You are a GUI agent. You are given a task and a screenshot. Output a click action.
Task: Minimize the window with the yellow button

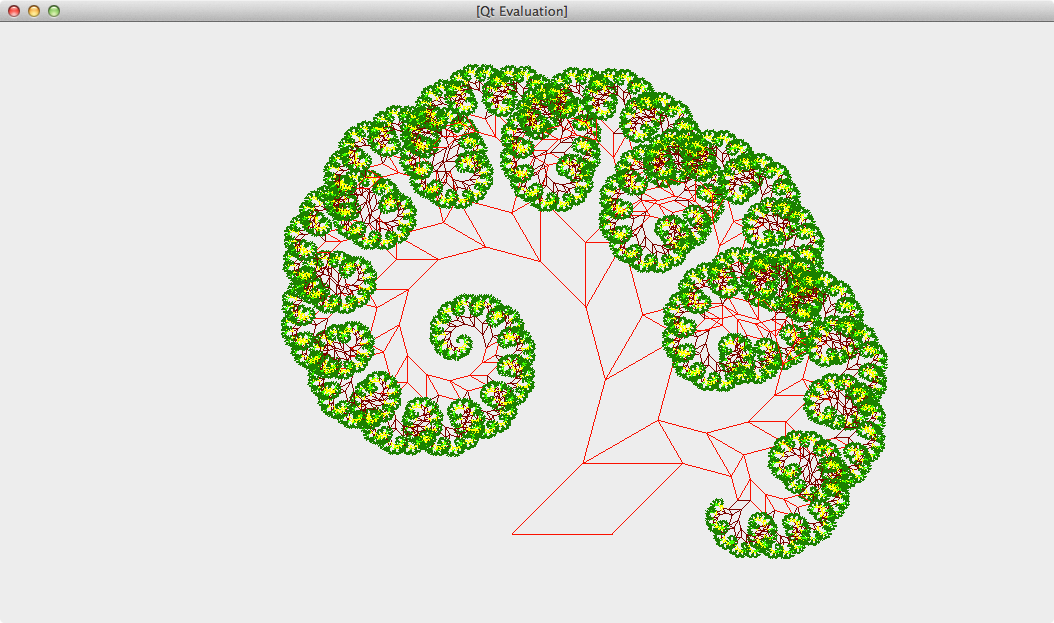pyautogui.click(x=34, y=11)
